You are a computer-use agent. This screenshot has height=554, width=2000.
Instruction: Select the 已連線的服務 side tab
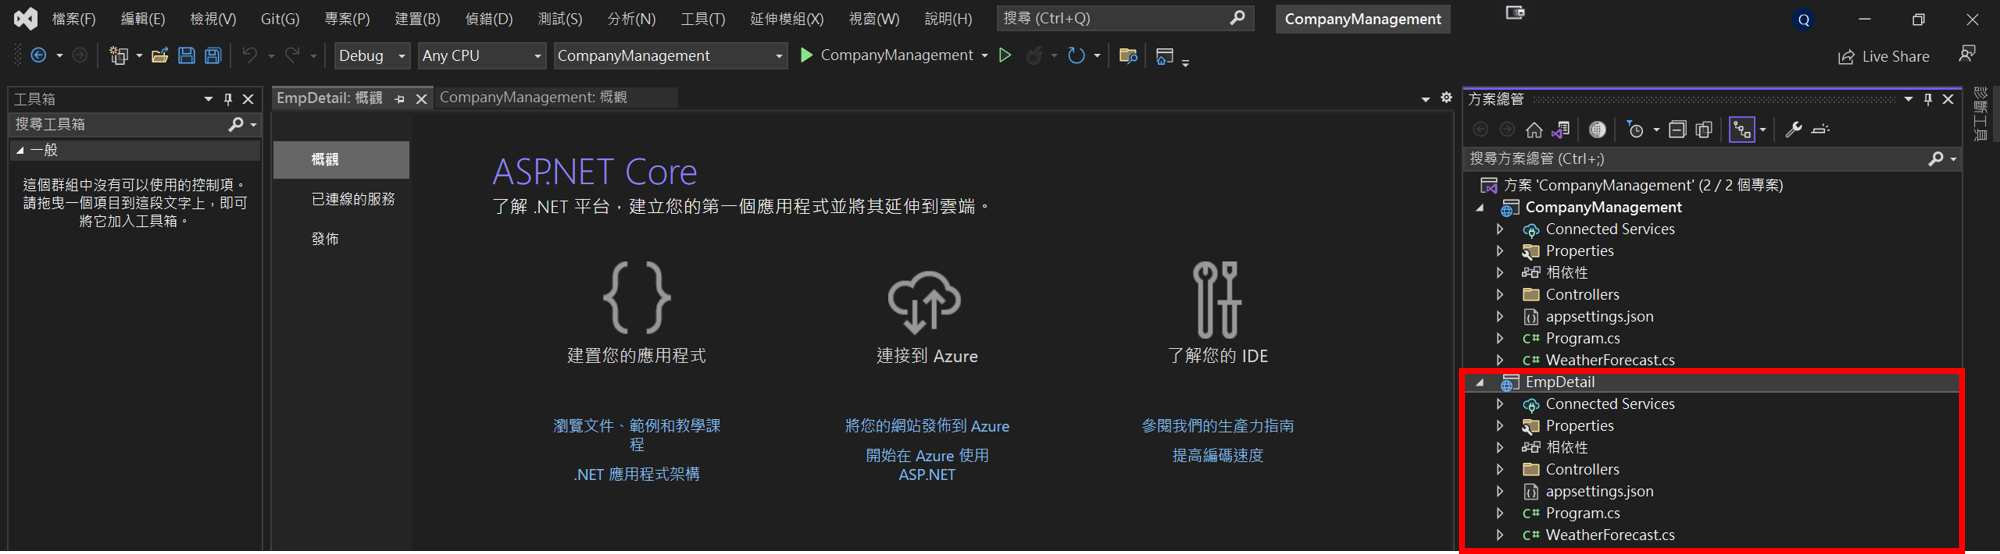353,199
